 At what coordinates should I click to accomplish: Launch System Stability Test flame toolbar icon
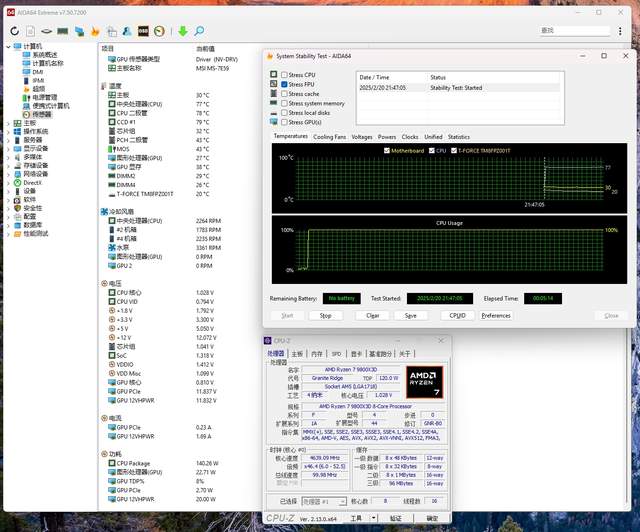95,31
